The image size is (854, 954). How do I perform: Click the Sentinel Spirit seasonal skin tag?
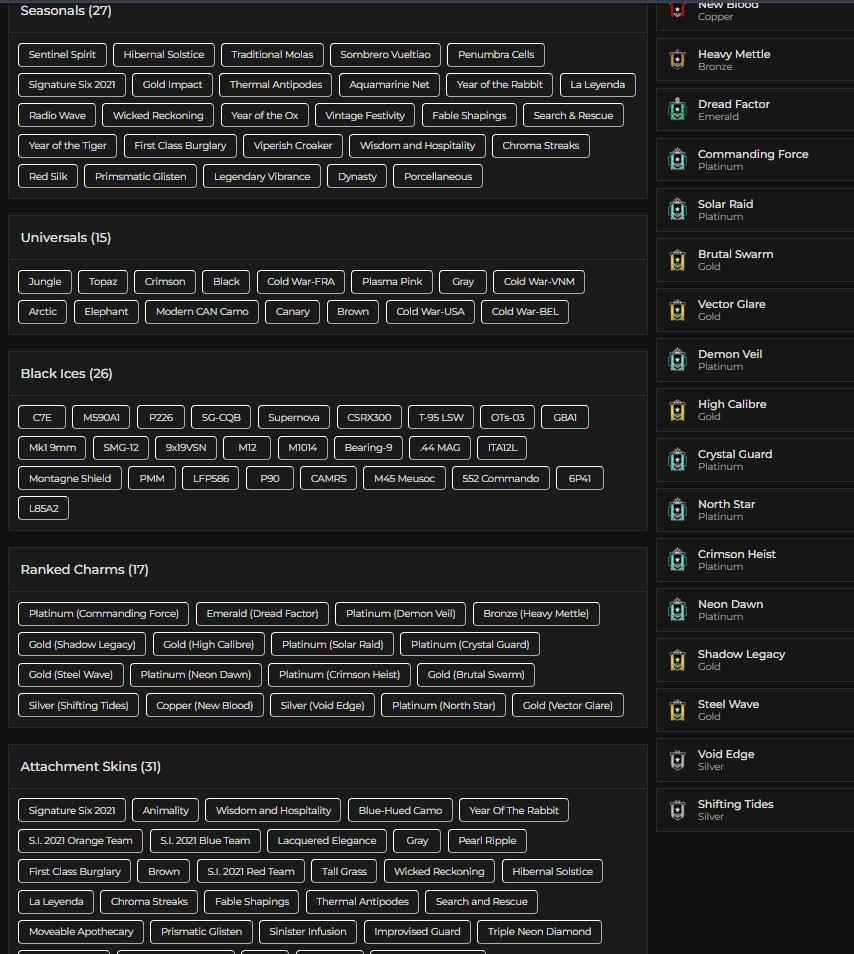coord(62,55)
